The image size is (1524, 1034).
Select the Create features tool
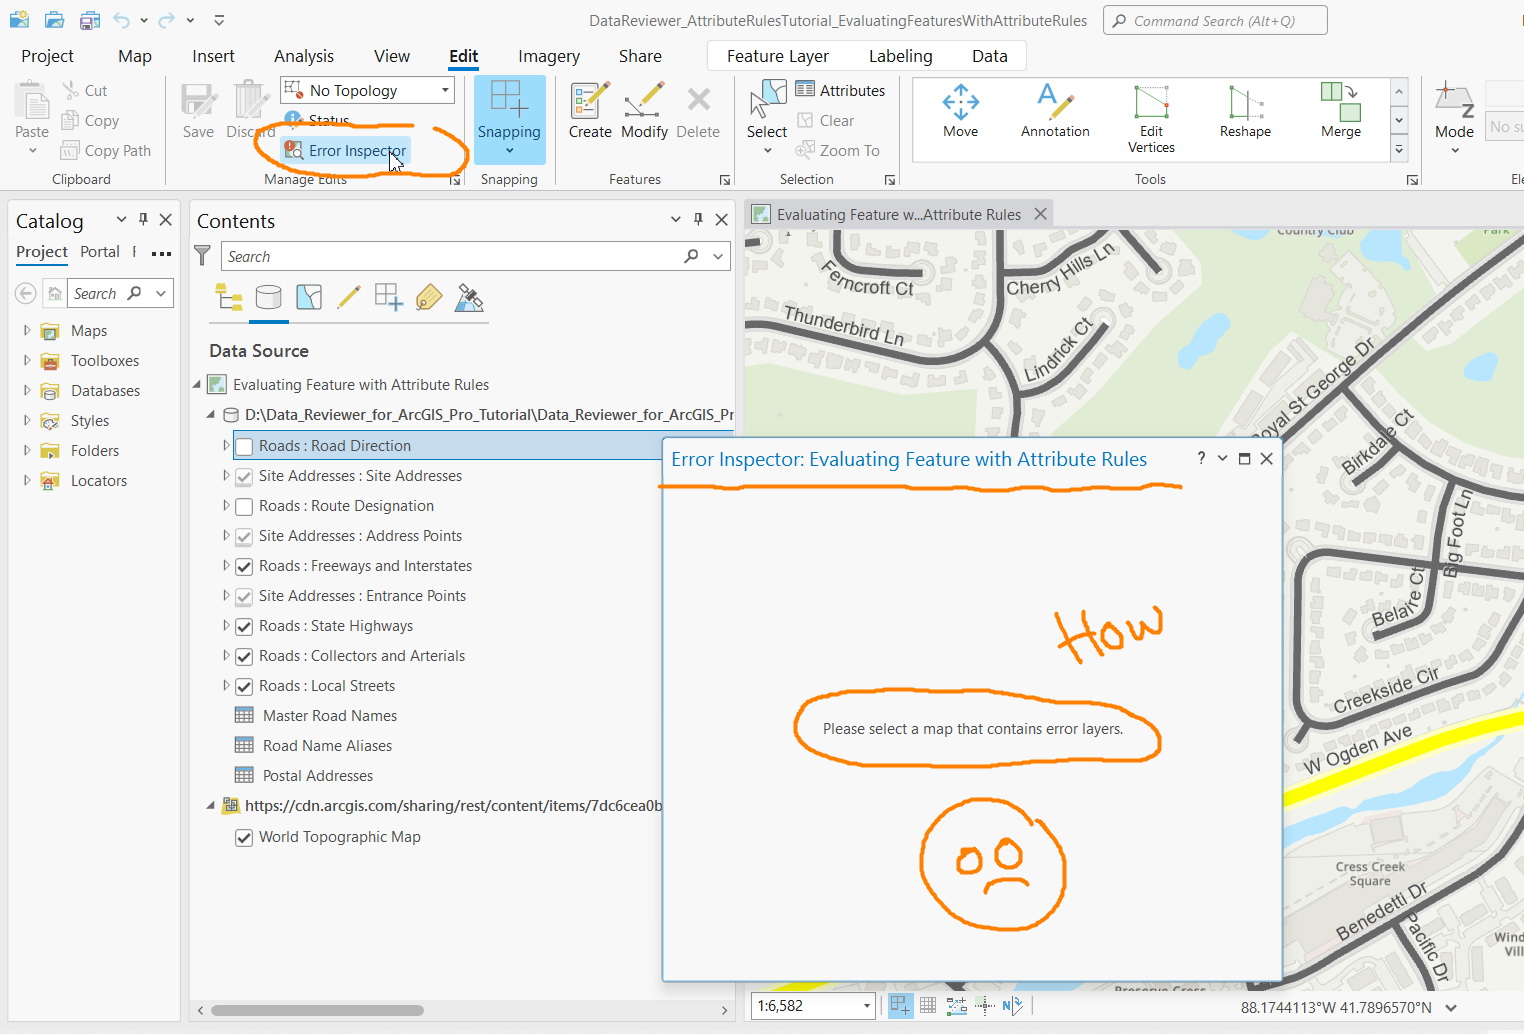(x=589, y=110)
